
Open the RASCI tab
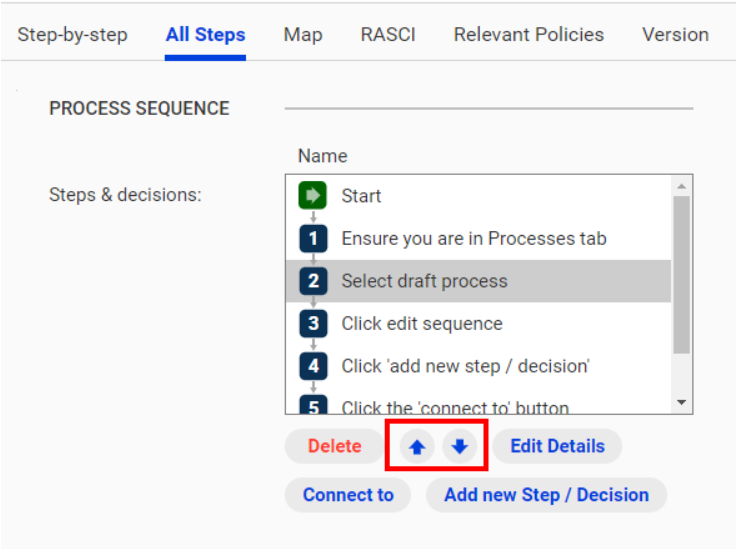tap(388, 35)
